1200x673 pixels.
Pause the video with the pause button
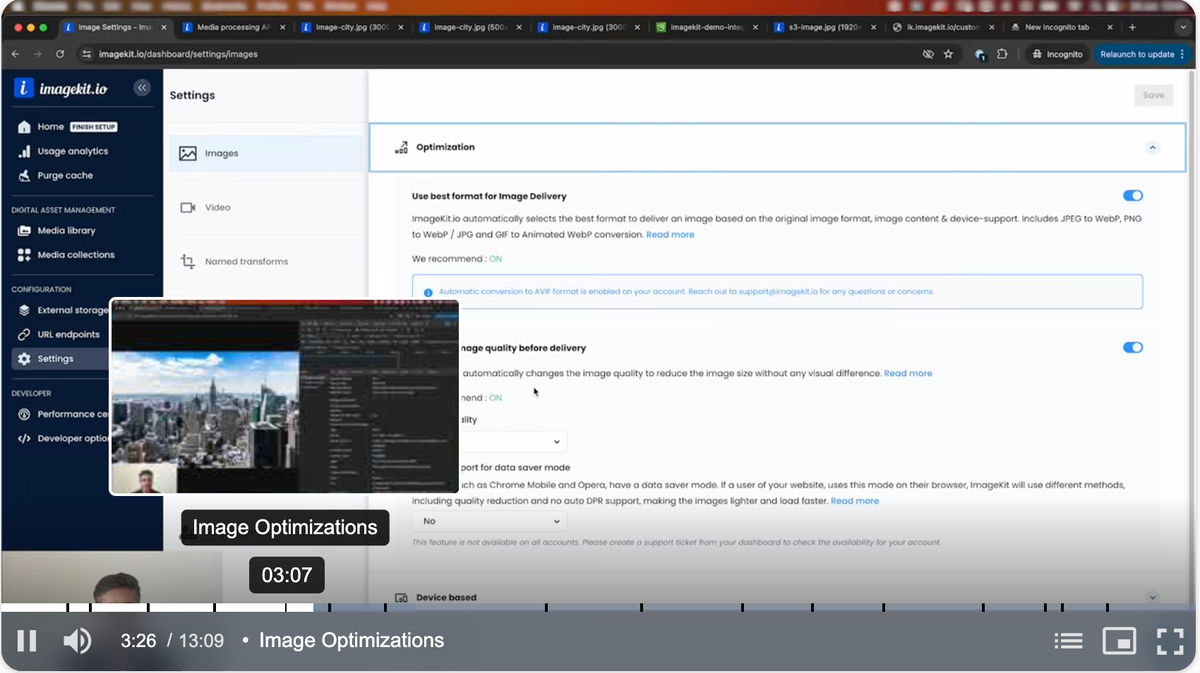(27, 641)
